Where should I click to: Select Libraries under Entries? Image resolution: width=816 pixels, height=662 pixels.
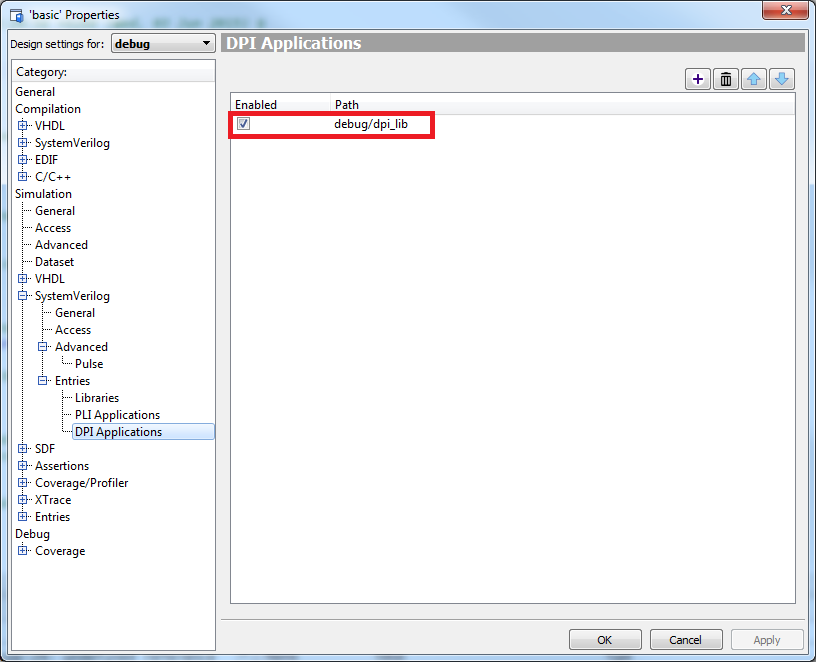pyautogui.click(x=97, y=398)
